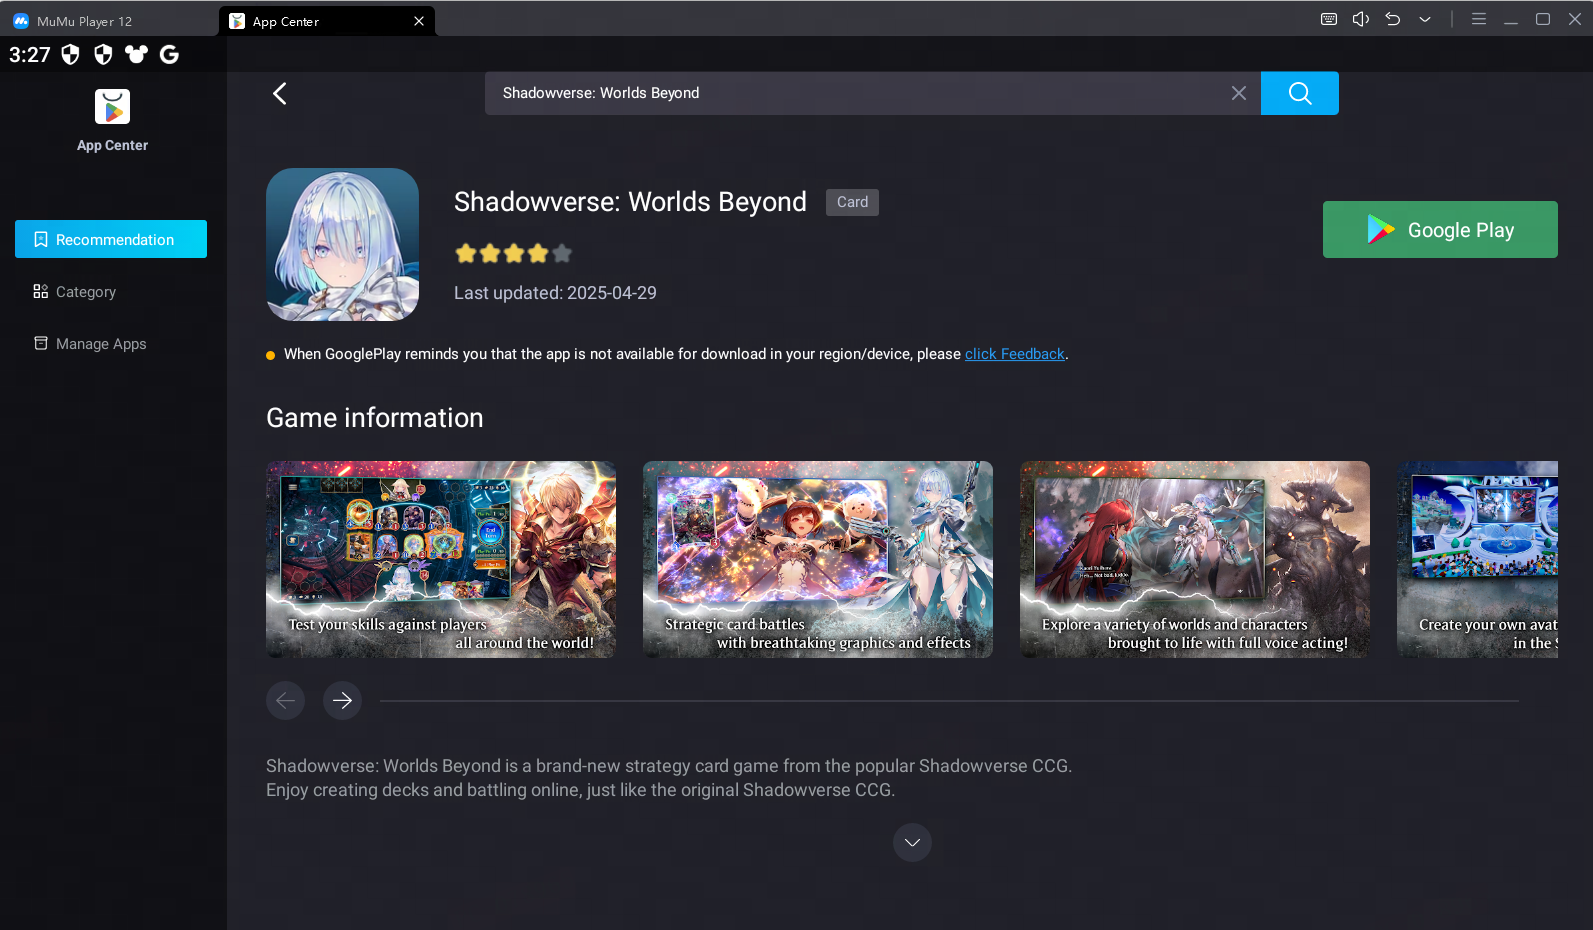
Task: Click the star rating of the game
Action: click(x=514, y=254)
